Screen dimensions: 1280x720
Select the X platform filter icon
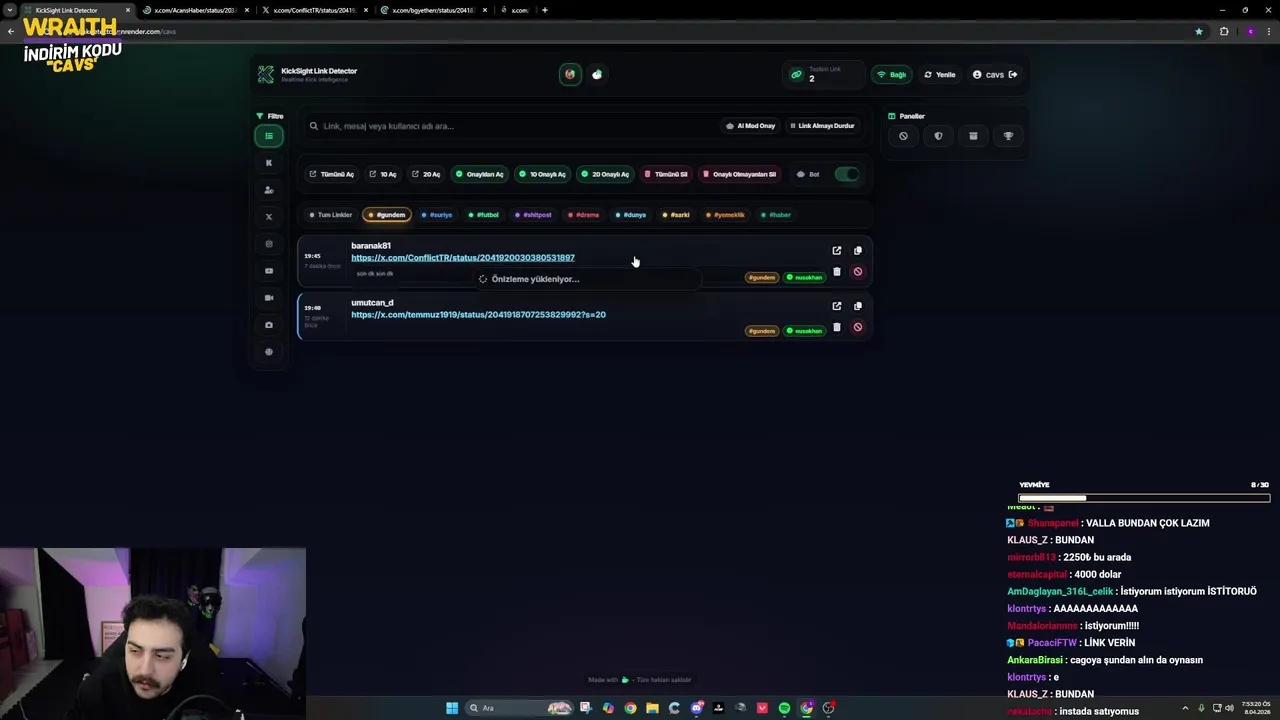coord(268,217)
